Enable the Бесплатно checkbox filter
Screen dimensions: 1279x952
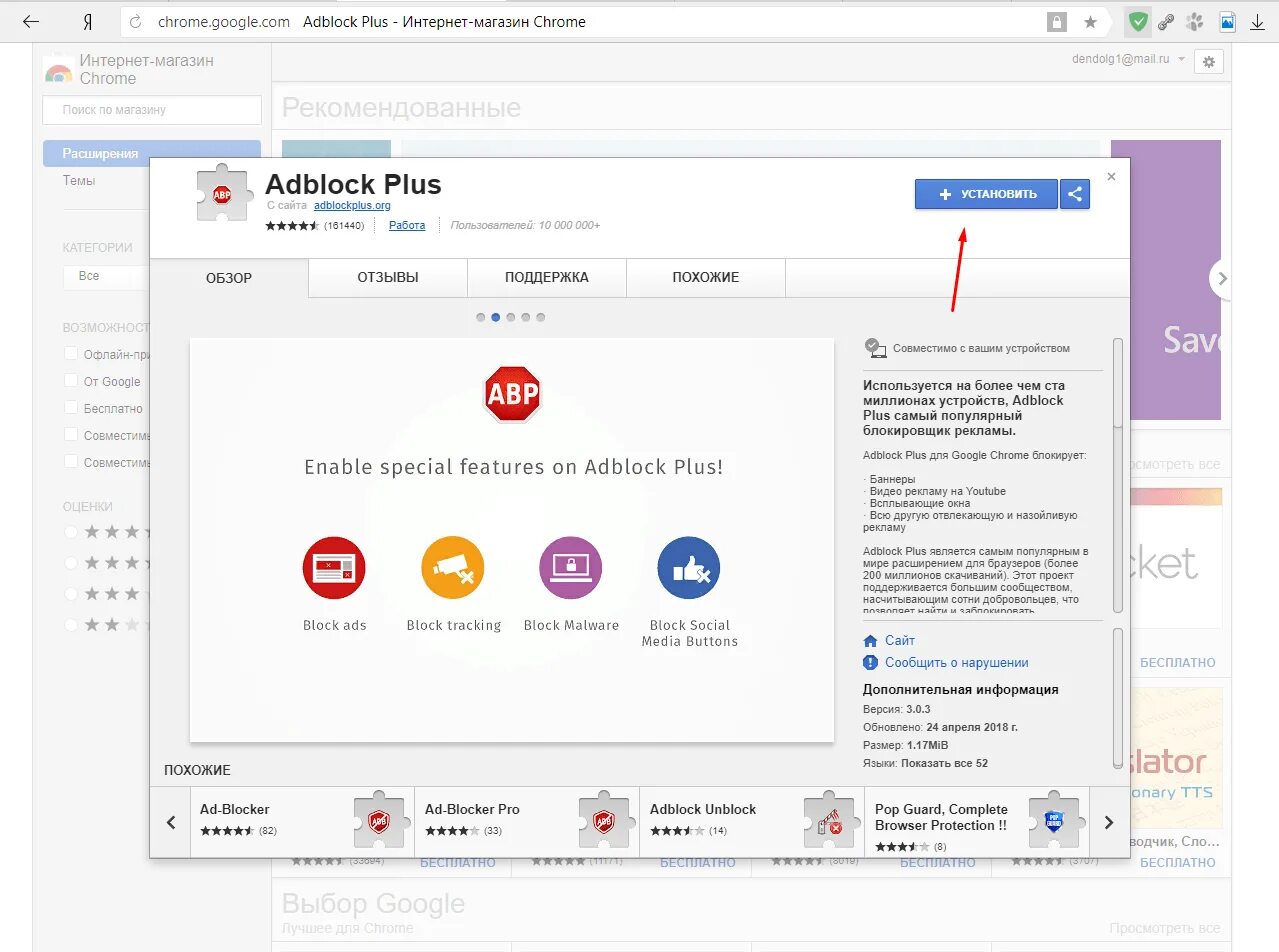pos(71,407)
